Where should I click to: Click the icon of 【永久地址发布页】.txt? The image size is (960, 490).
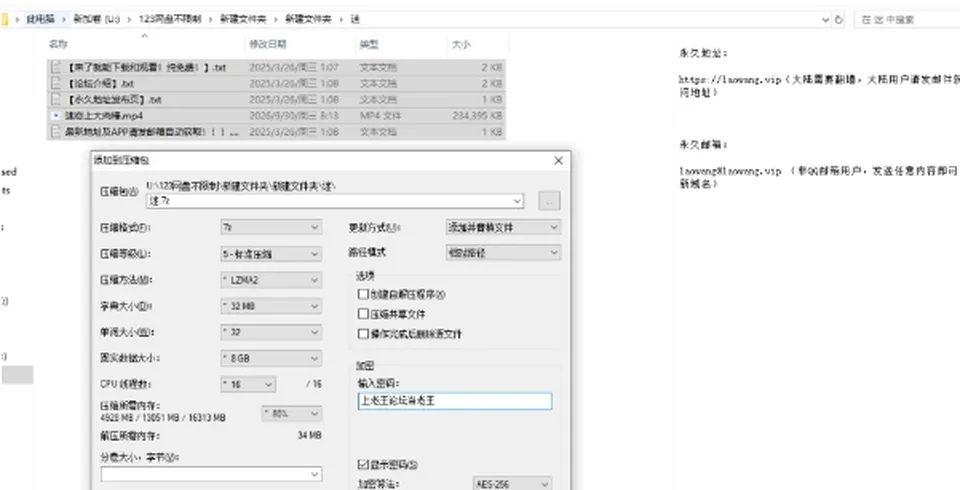(56, 99)
